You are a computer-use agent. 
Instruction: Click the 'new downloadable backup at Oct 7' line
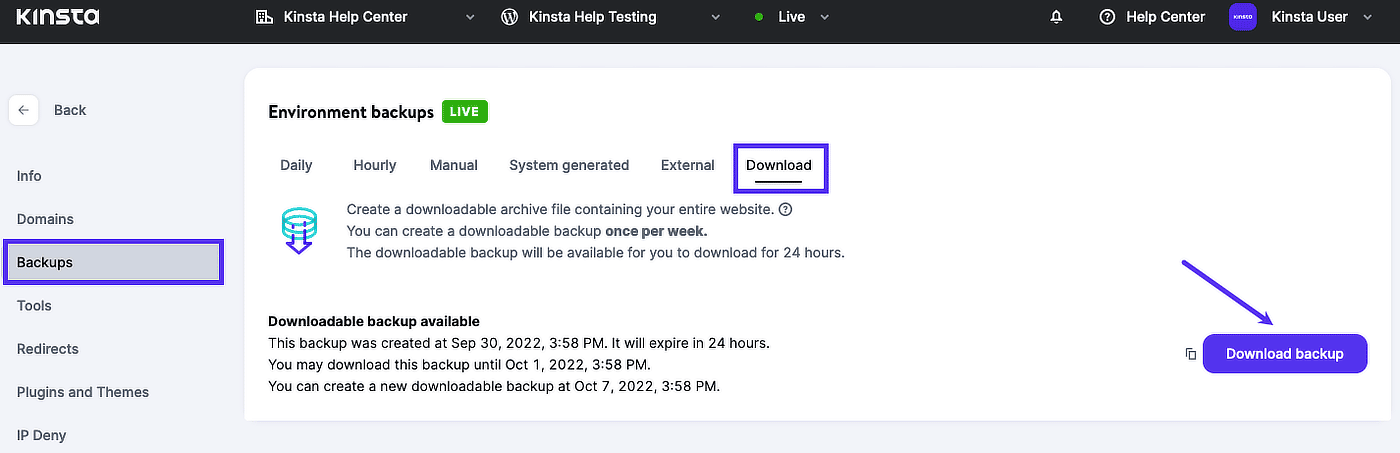494,386
